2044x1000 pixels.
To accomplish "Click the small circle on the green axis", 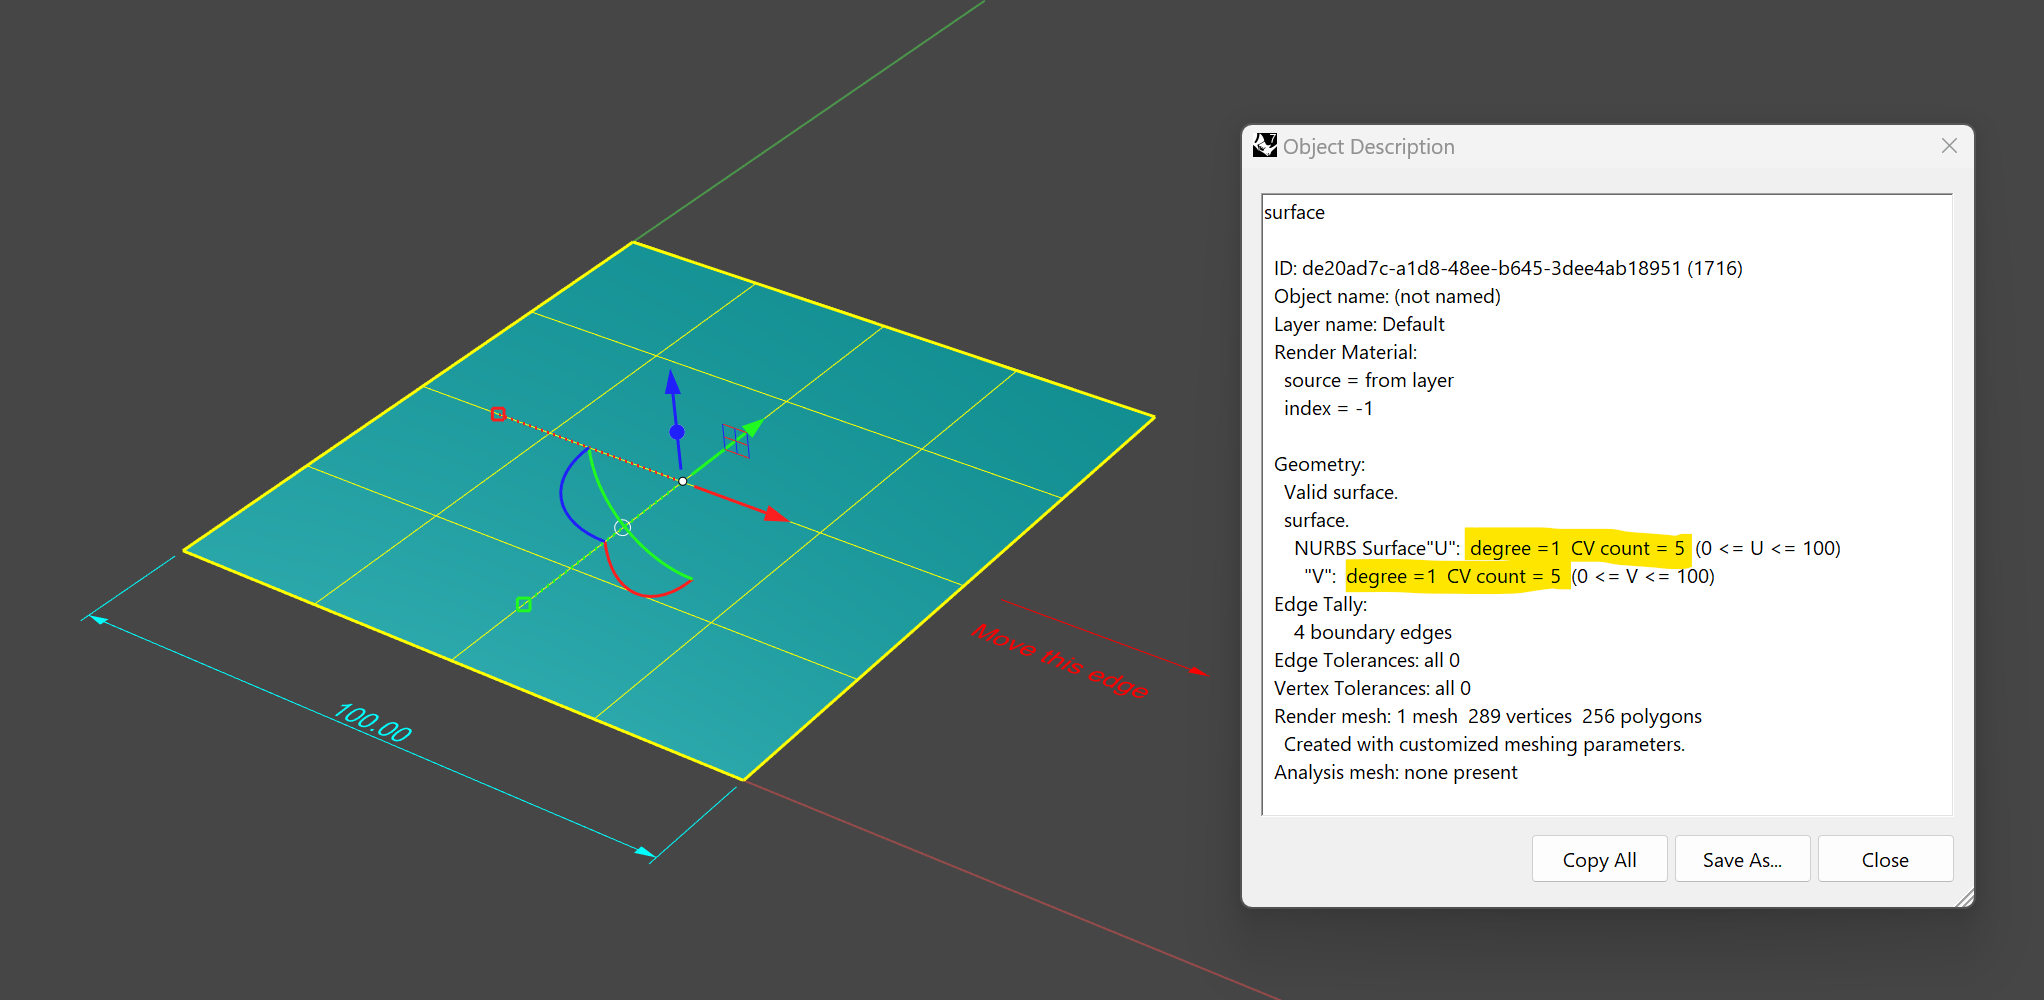I will [x=623, y=527].
